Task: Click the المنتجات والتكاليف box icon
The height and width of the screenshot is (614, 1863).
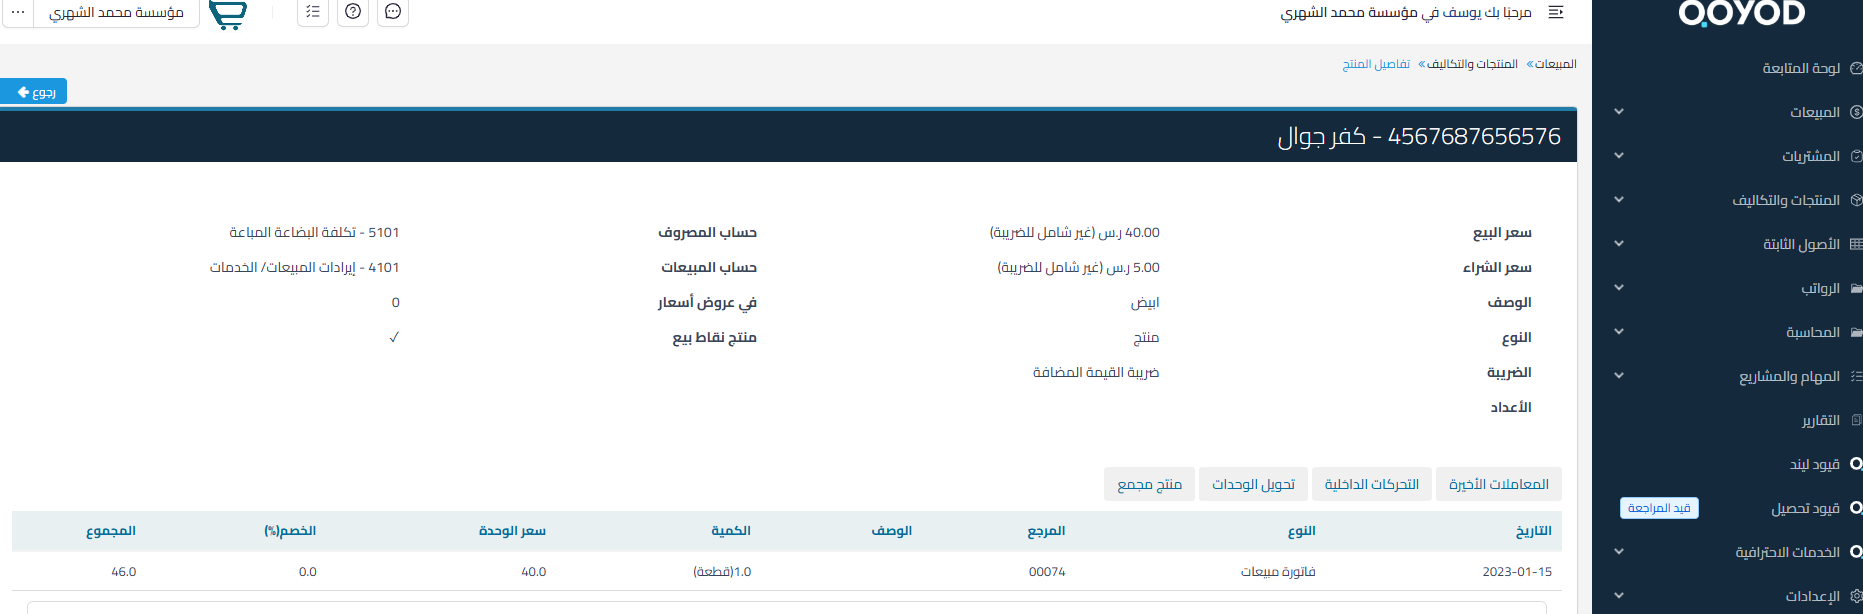Action: tap(1856, 200)
